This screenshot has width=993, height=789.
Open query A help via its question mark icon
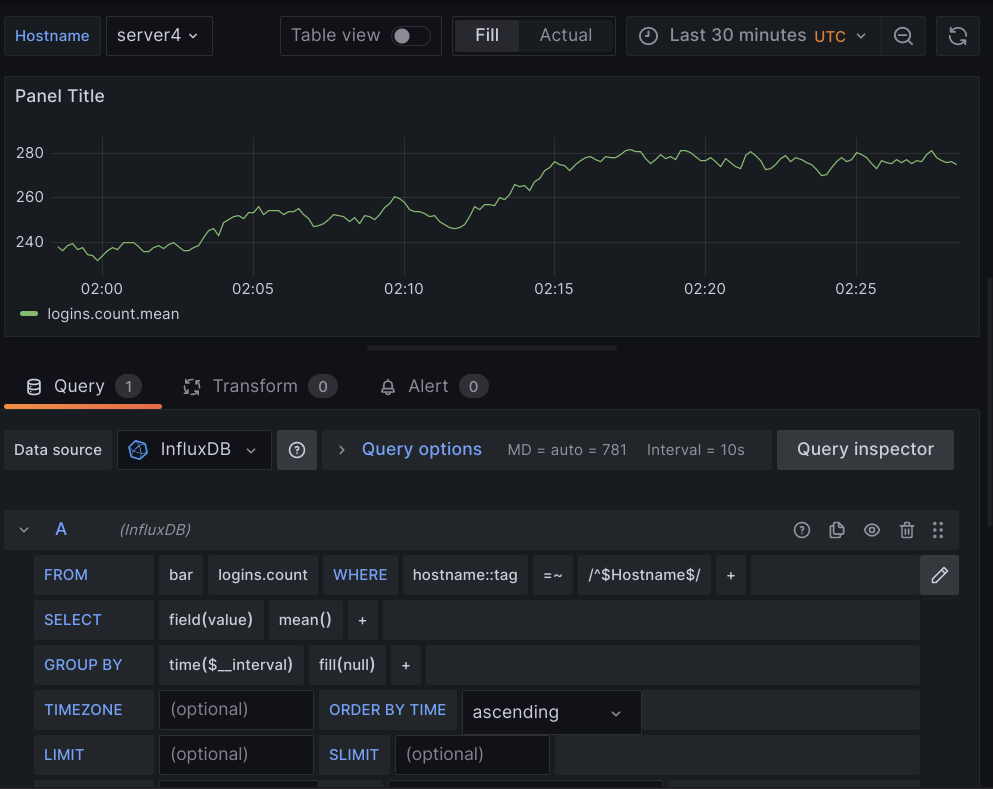click(801, 530)
